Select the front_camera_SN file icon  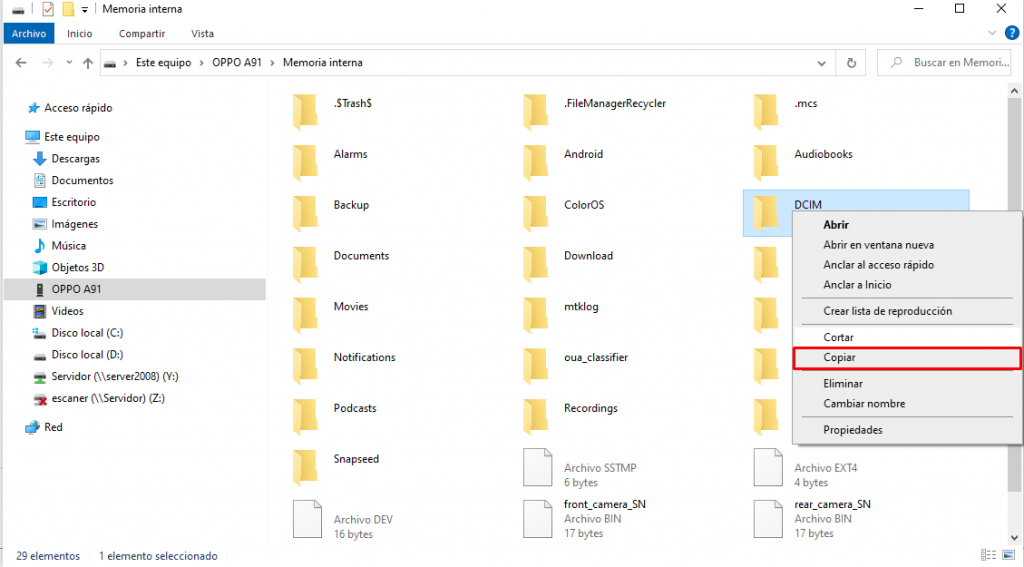tap(537, 518)
